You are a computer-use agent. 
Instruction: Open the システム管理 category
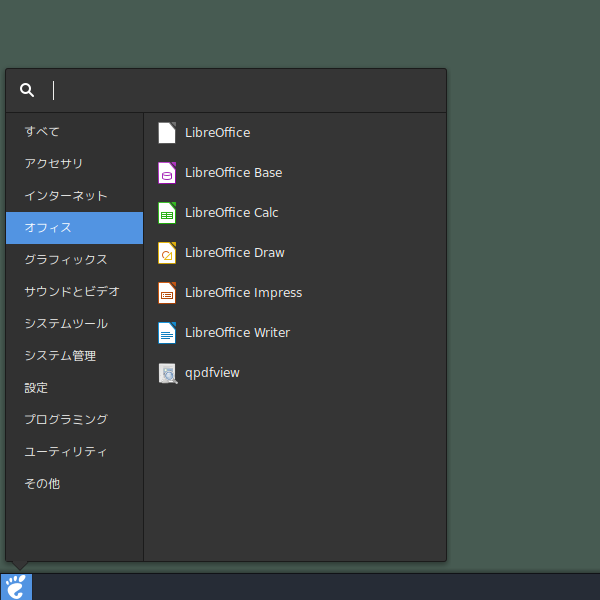[75, 356]
